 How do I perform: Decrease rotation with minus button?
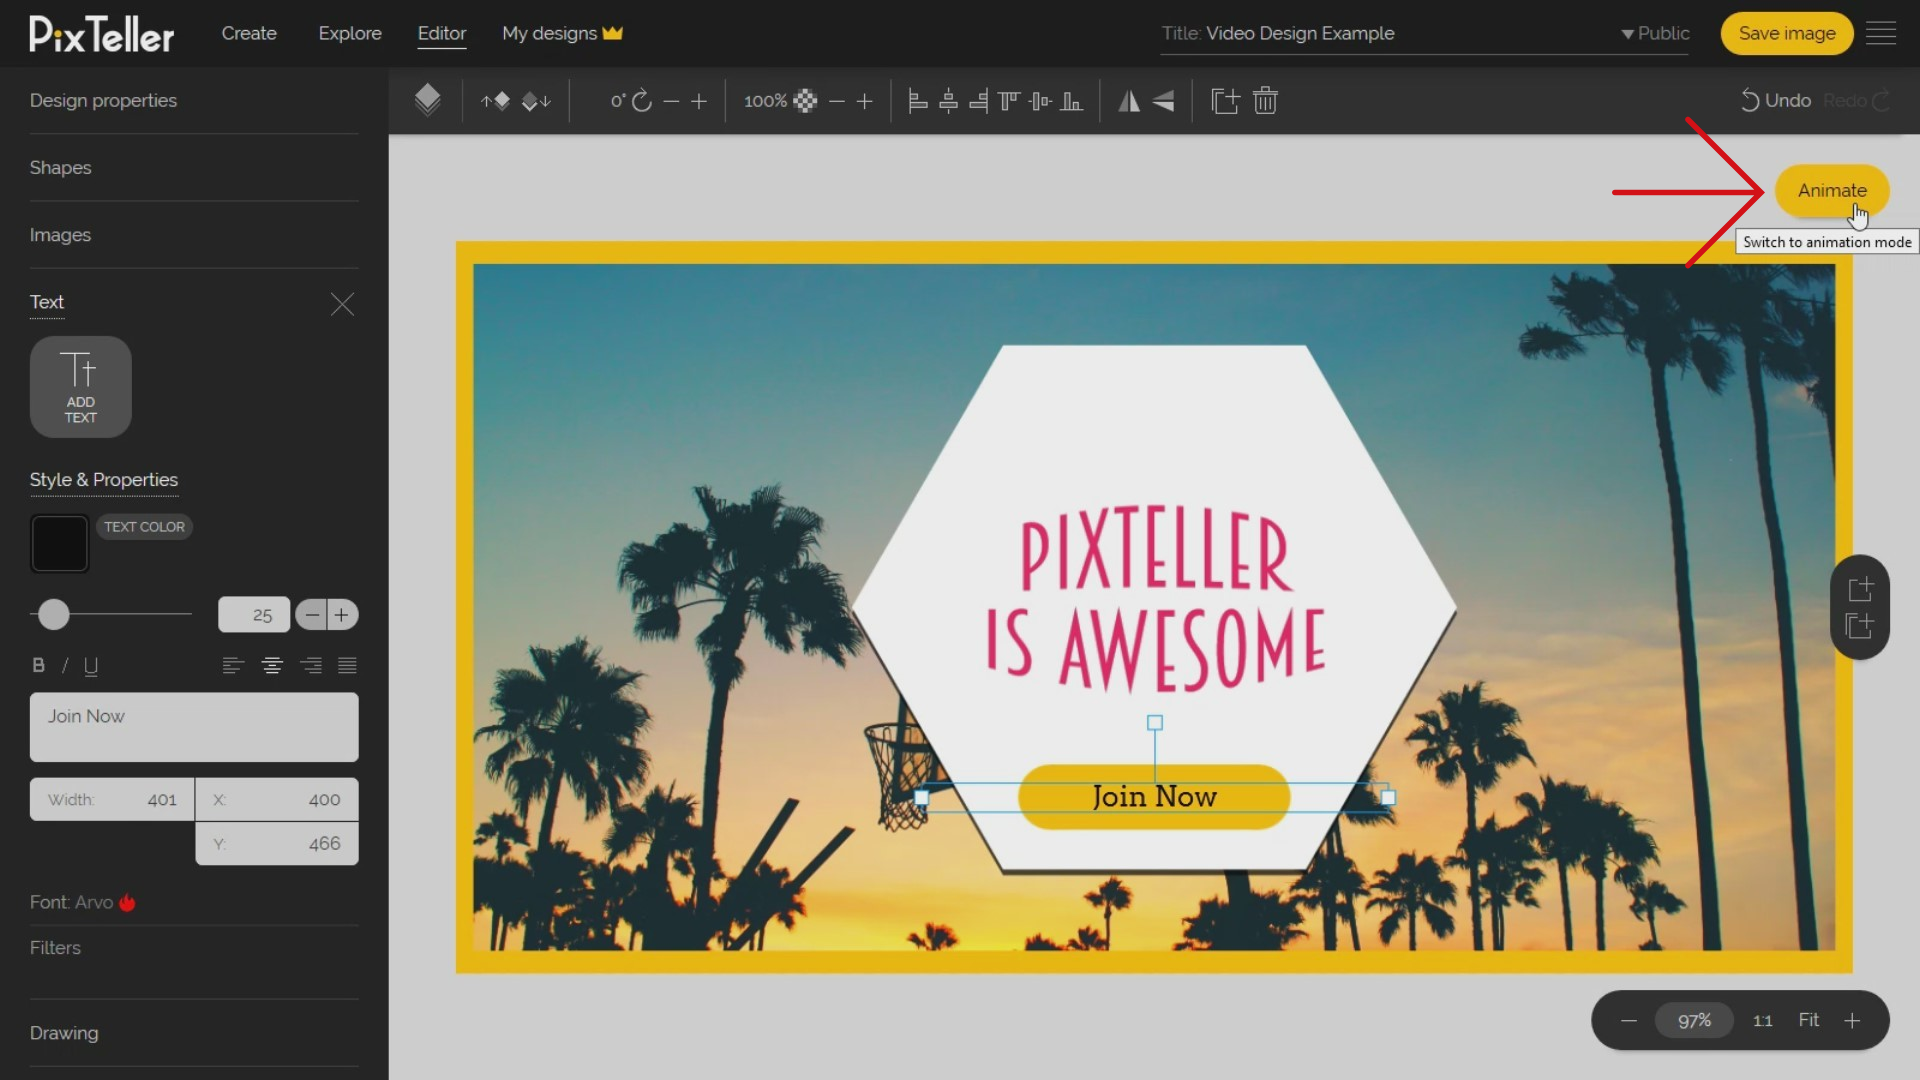point(671,101)
